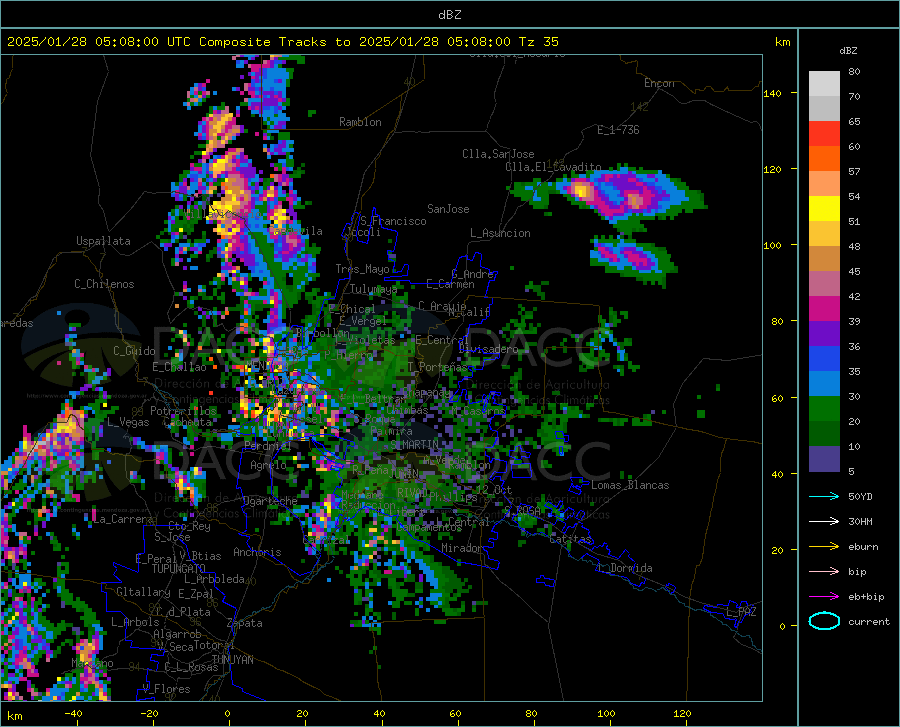Click the 'C_Chilenos' map label
The height and width of the screenshot is (727, 900).
104,284
